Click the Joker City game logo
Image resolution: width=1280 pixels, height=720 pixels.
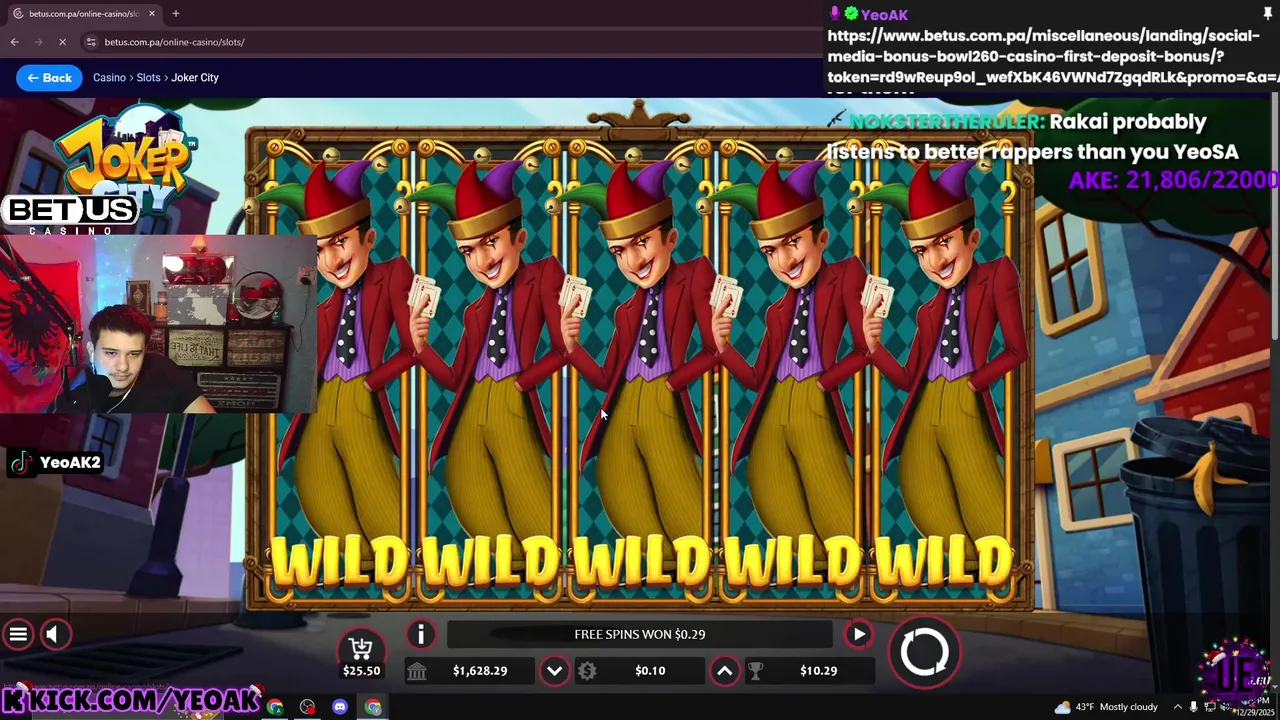(127, 158)
